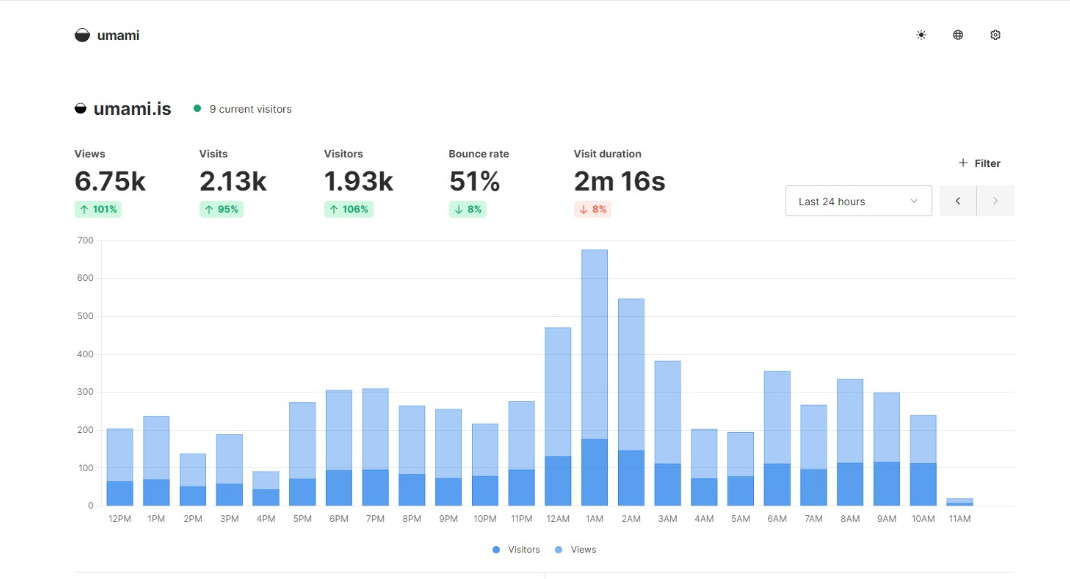Click the next period right chevron
Image resolution: width=1070 pixels, height=579 pixels.
click(995, 201)
